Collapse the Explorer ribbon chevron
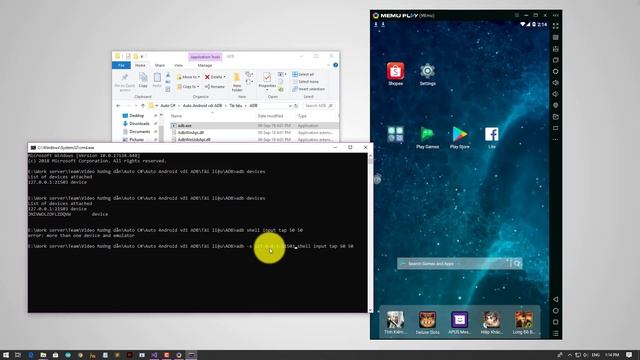Viewport: 640px width, 360px height. click(328, 65)
